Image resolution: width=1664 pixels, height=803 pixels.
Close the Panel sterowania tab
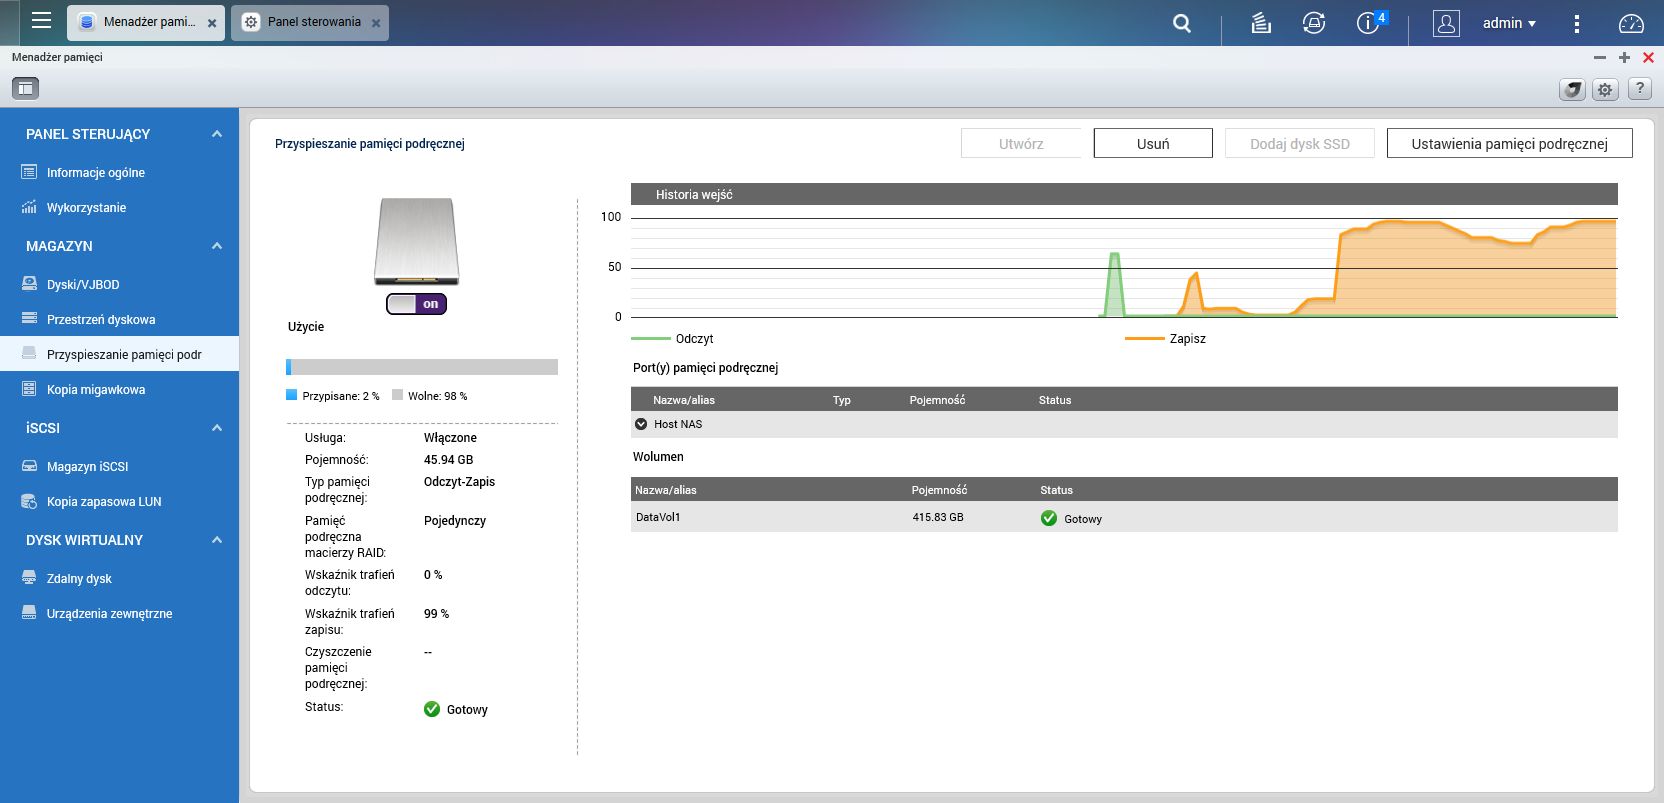tap(376, 23)
